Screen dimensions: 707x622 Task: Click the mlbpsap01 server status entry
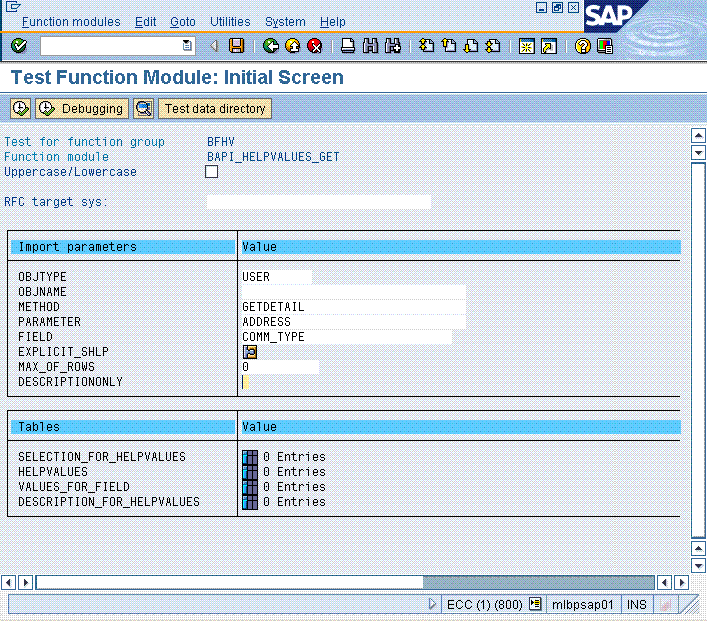(583, 604)
